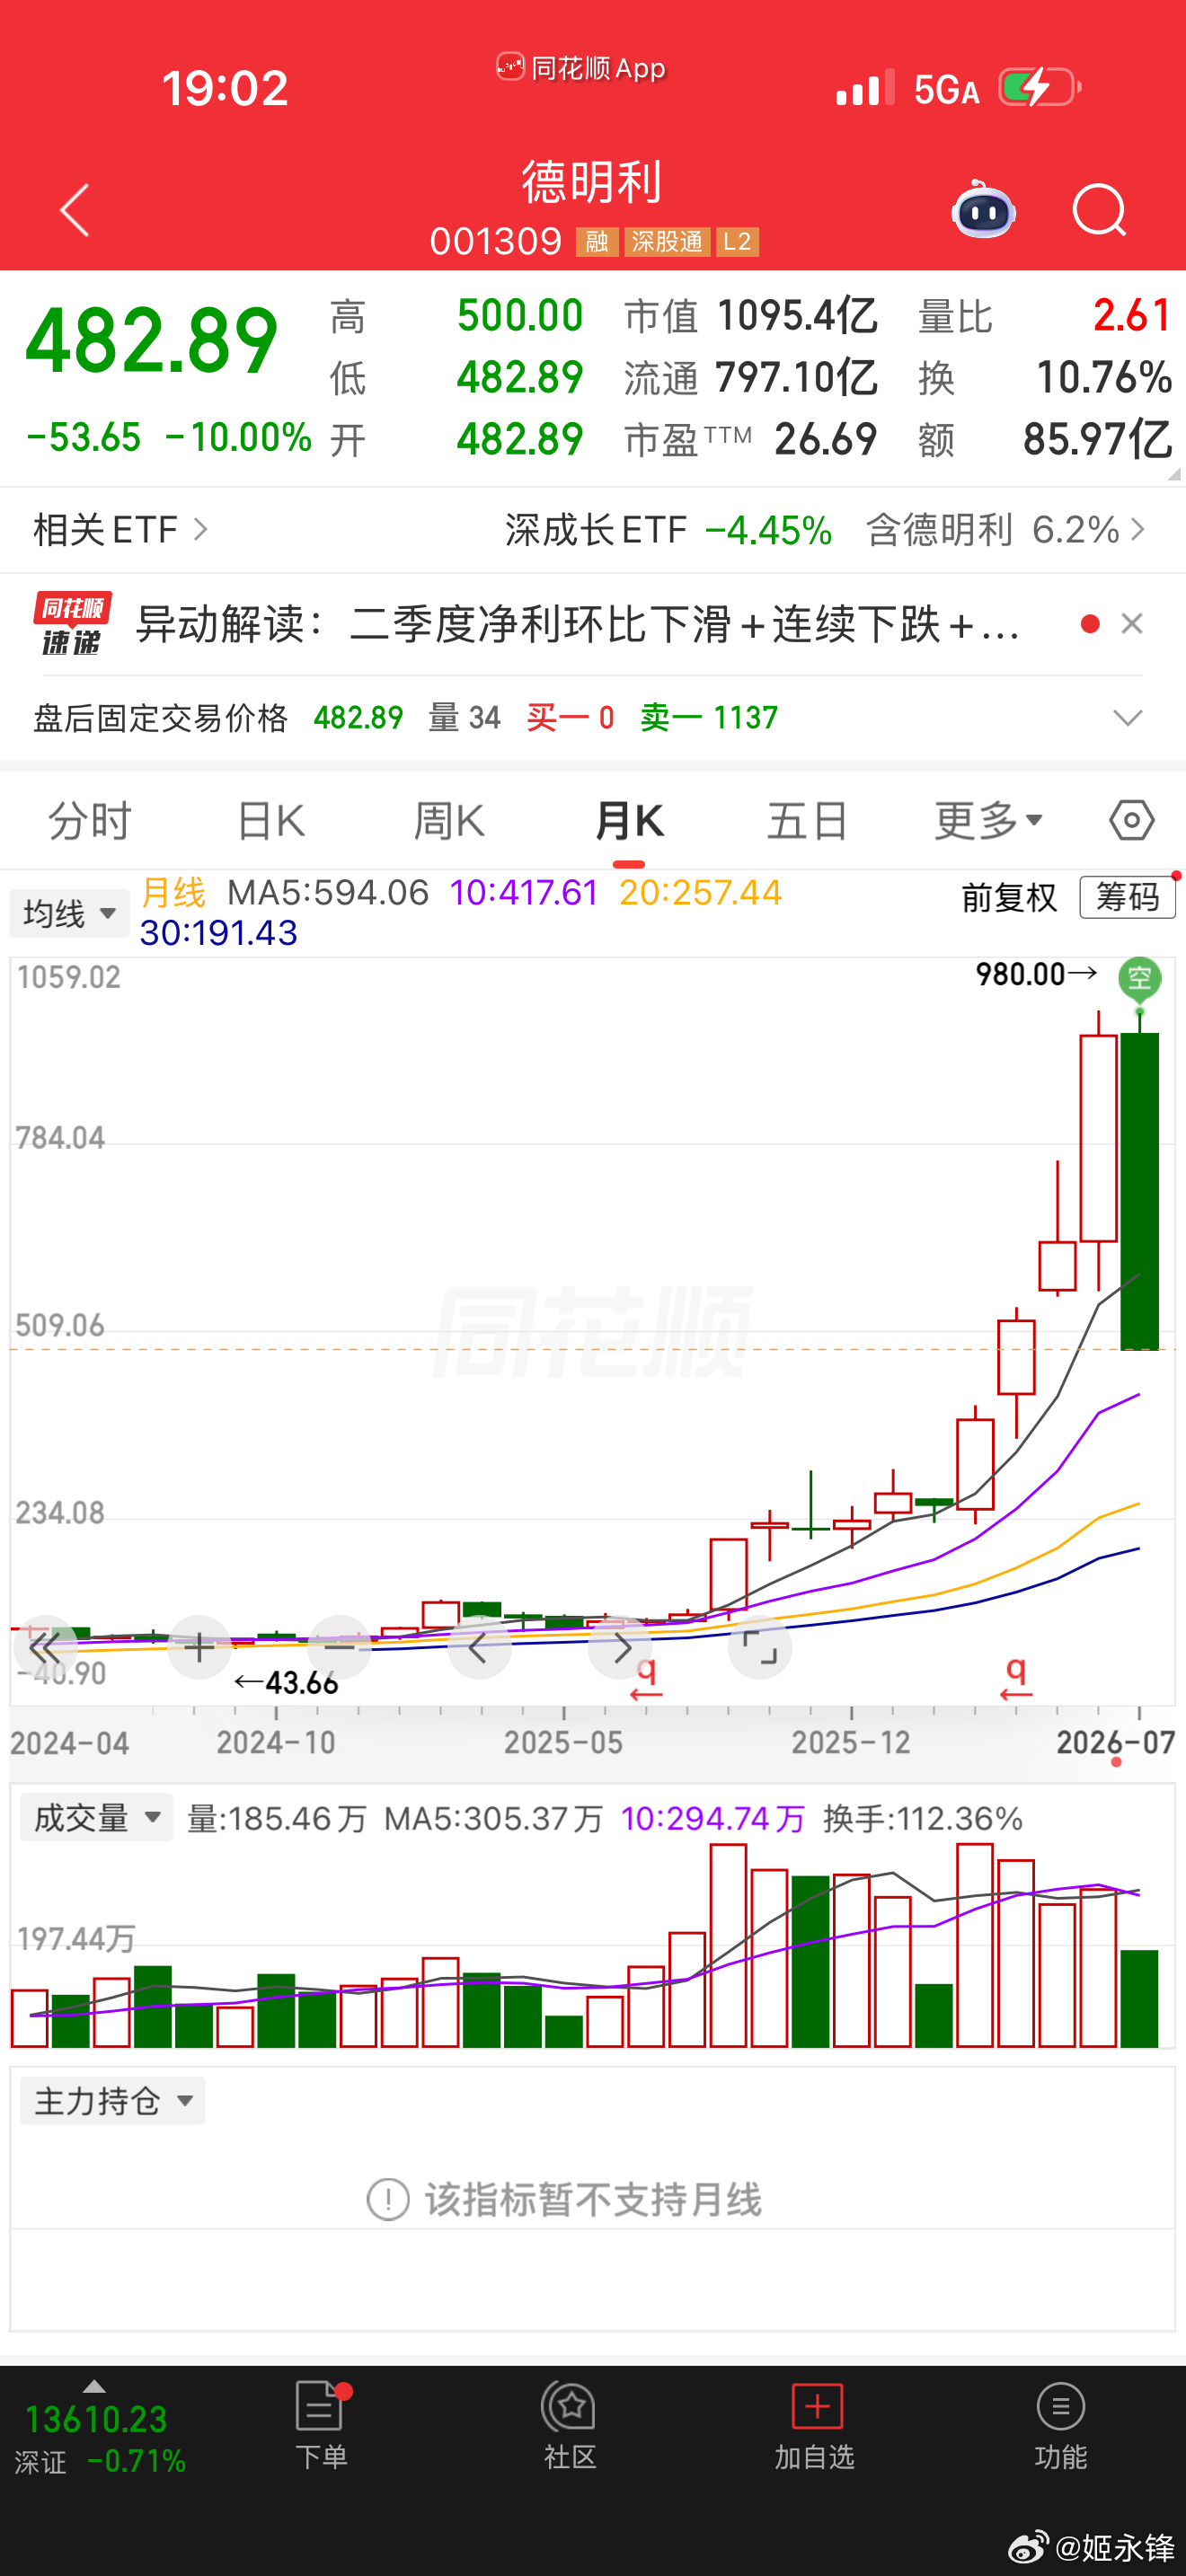Tap the current price 482.89
This screenshot has width=1186, height=2576.
click(151, 342)
